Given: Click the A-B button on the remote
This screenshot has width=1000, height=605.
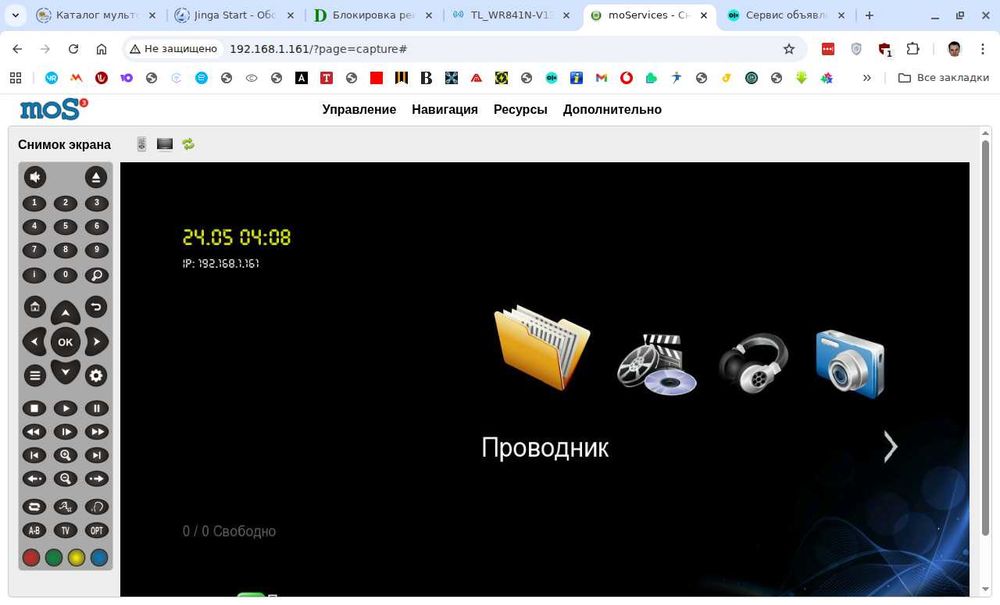Looking at the screenshot, I should (34, 530).
